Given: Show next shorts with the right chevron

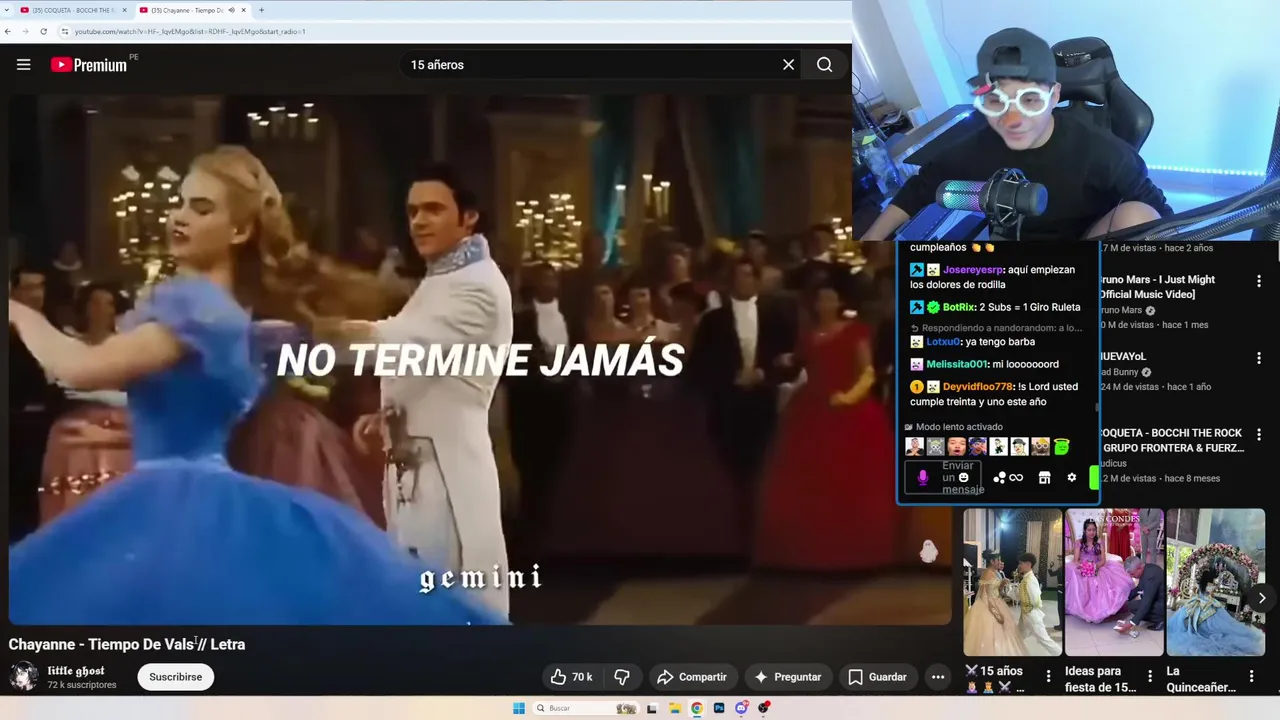Looking at the screenshot, I should tap(1262, 598).
